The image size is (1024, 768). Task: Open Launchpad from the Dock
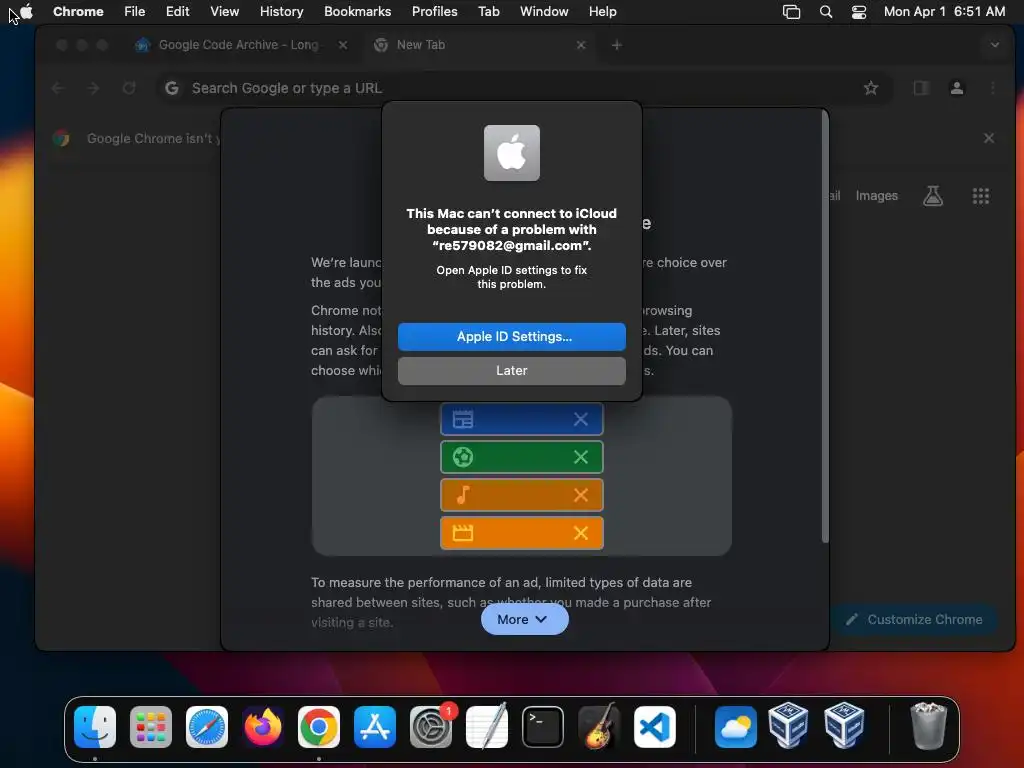click(x=151, y=727)
